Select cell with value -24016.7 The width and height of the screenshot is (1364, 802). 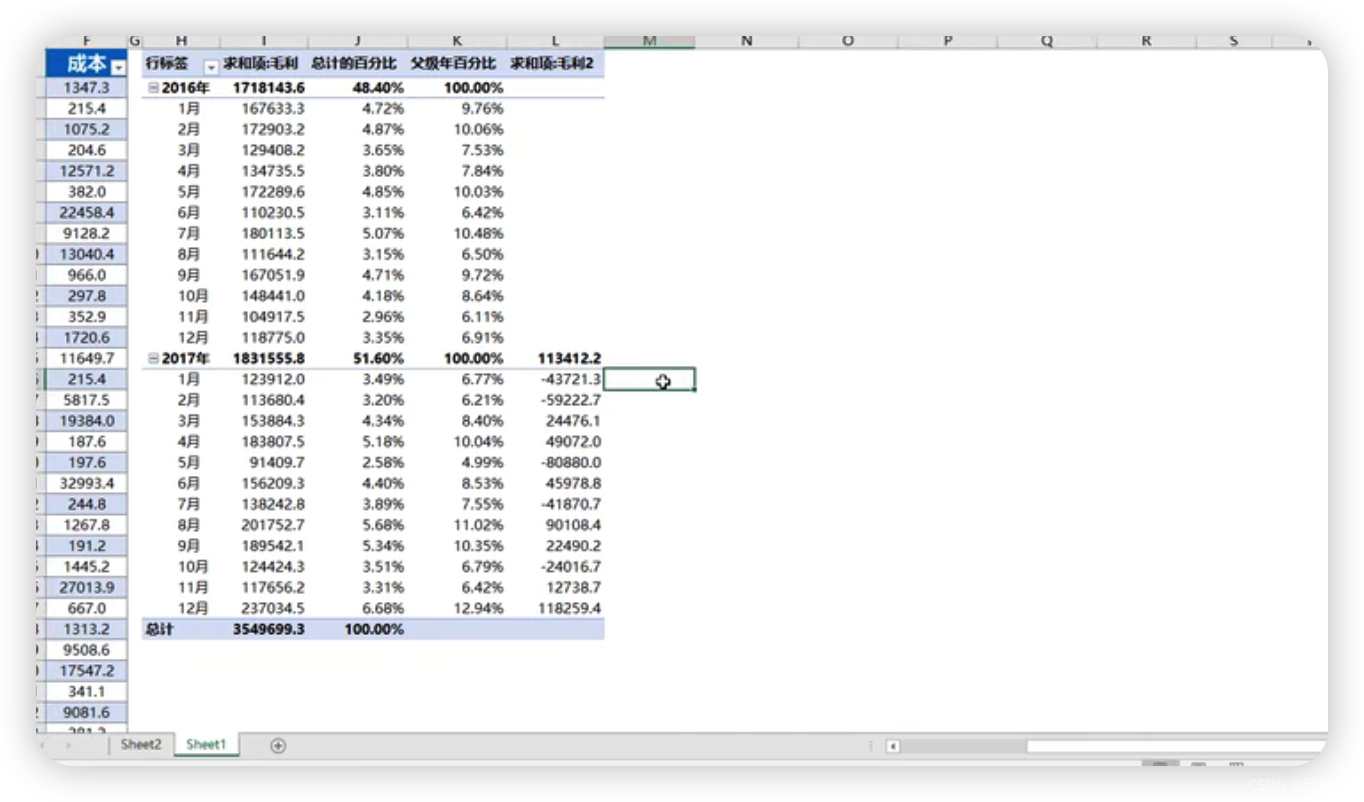pos(555,567)
